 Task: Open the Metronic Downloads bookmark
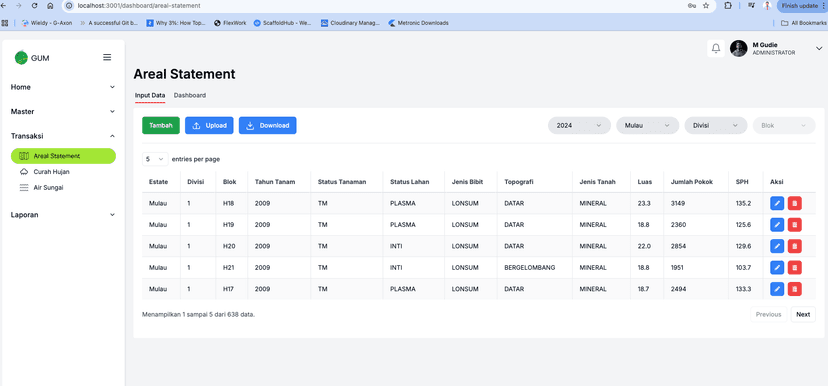coord(418,23)
